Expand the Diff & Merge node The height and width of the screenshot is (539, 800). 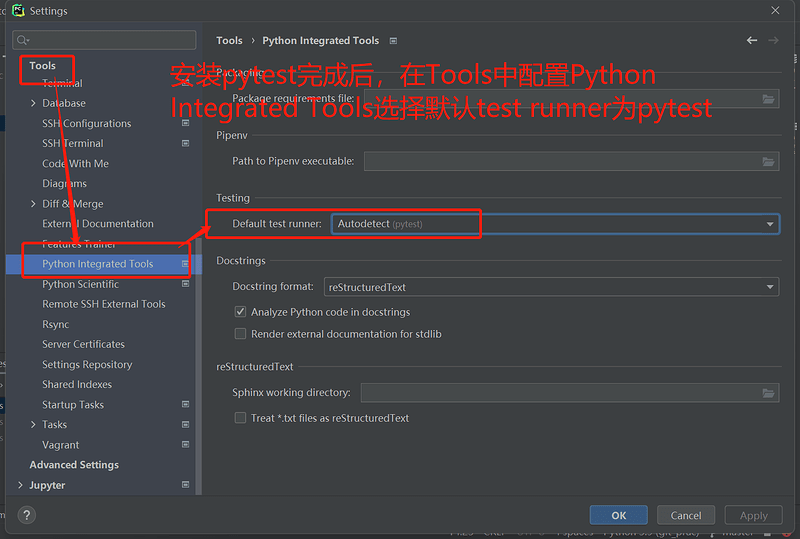pos(33,204)
